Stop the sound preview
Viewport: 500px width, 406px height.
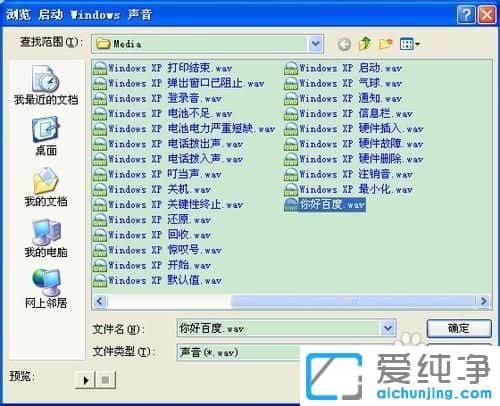(x=105, y=380)
